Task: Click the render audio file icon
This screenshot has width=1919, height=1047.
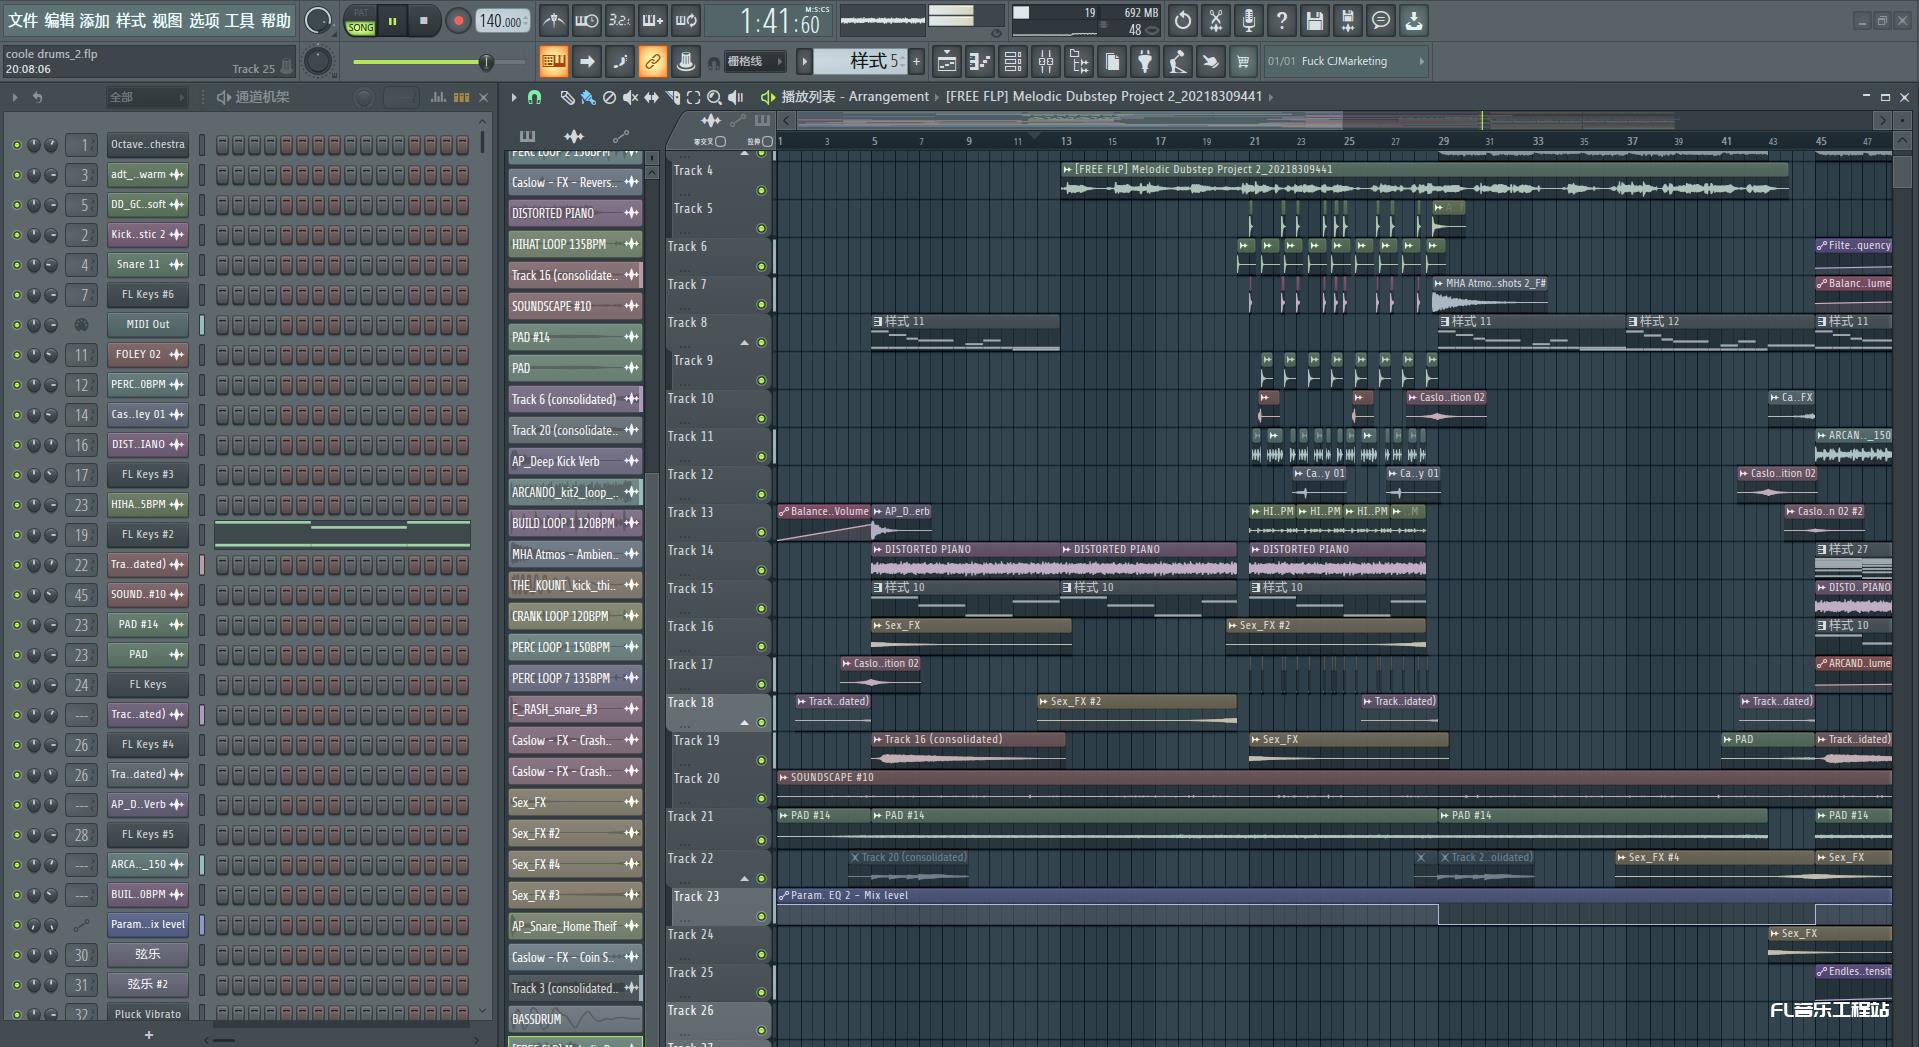Action: pos(1348,20)
